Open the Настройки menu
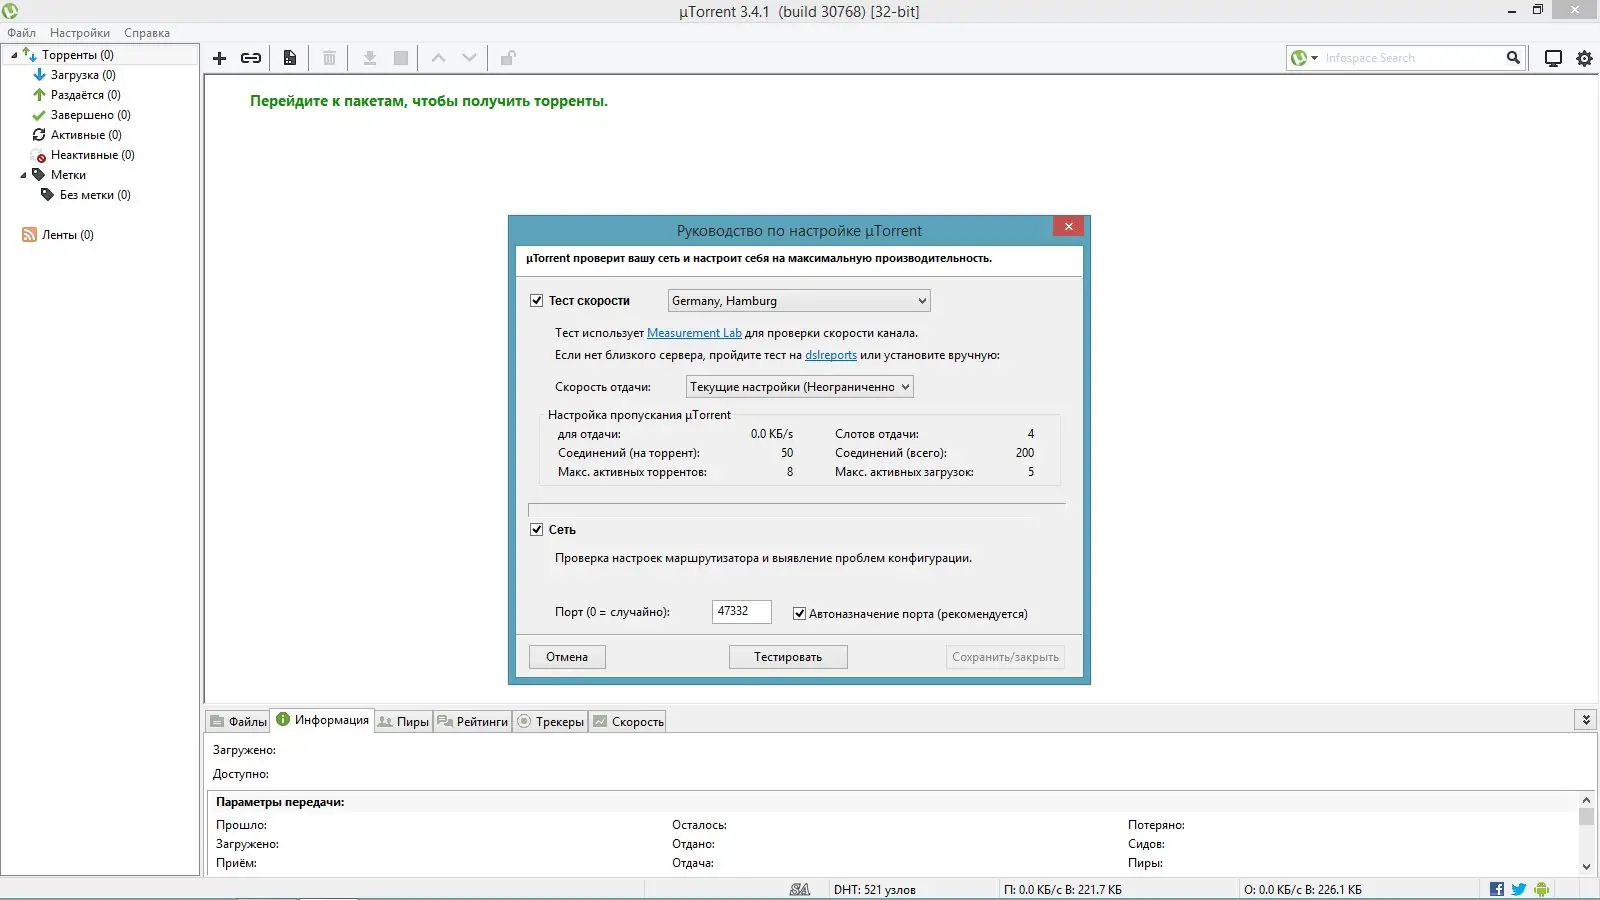 coord(80,33)
